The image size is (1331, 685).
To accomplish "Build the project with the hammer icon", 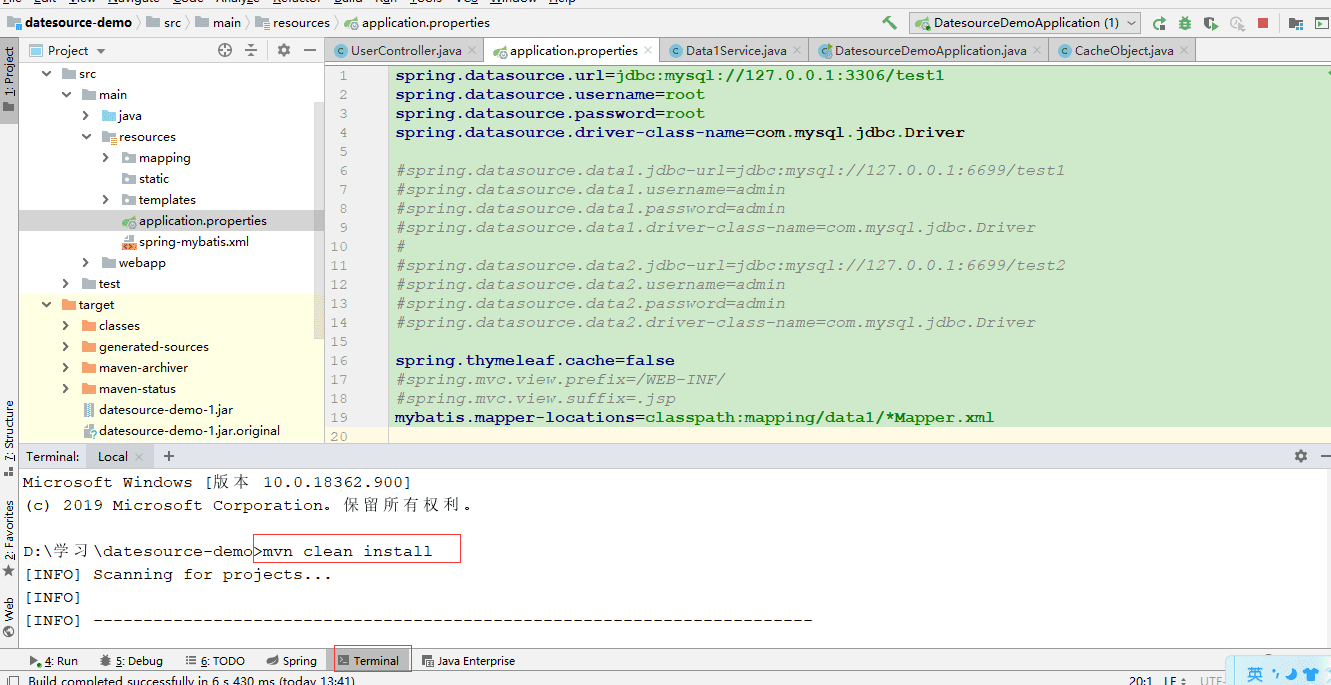I will 889,22.
